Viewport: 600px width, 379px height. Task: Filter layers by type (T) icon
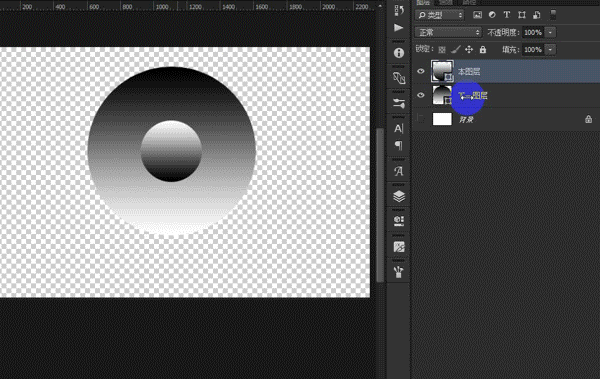507,15
